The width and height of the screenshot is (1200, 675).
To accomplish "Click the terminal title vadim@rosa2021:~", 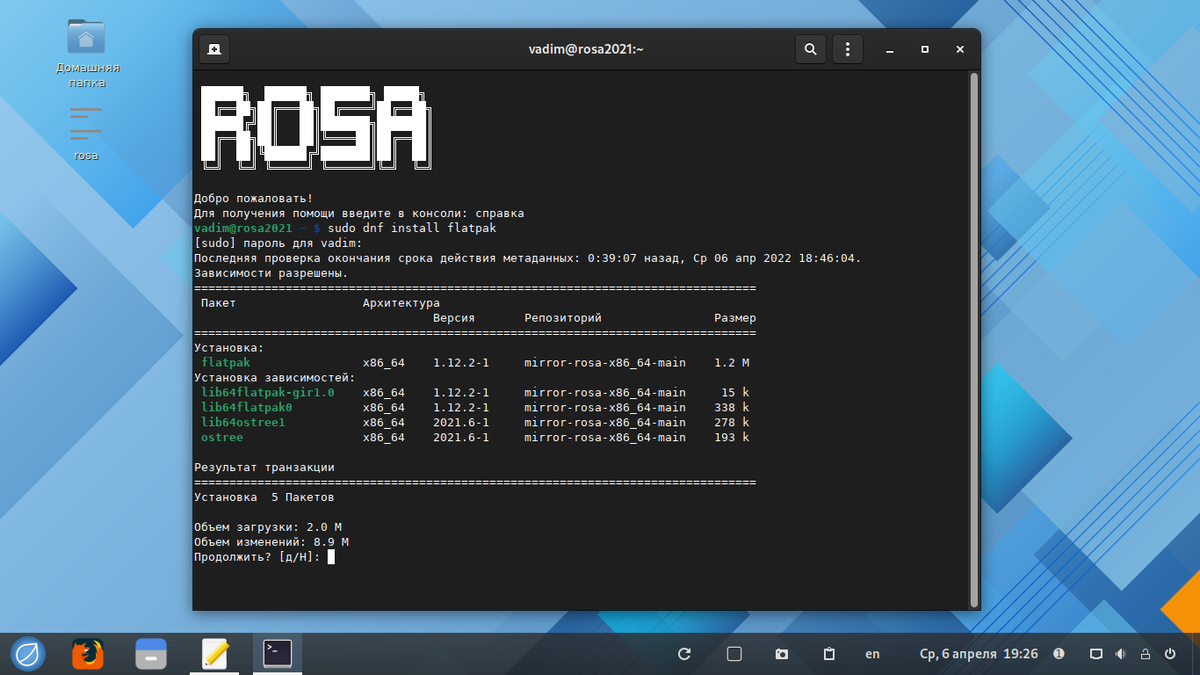I will [586, 49].
